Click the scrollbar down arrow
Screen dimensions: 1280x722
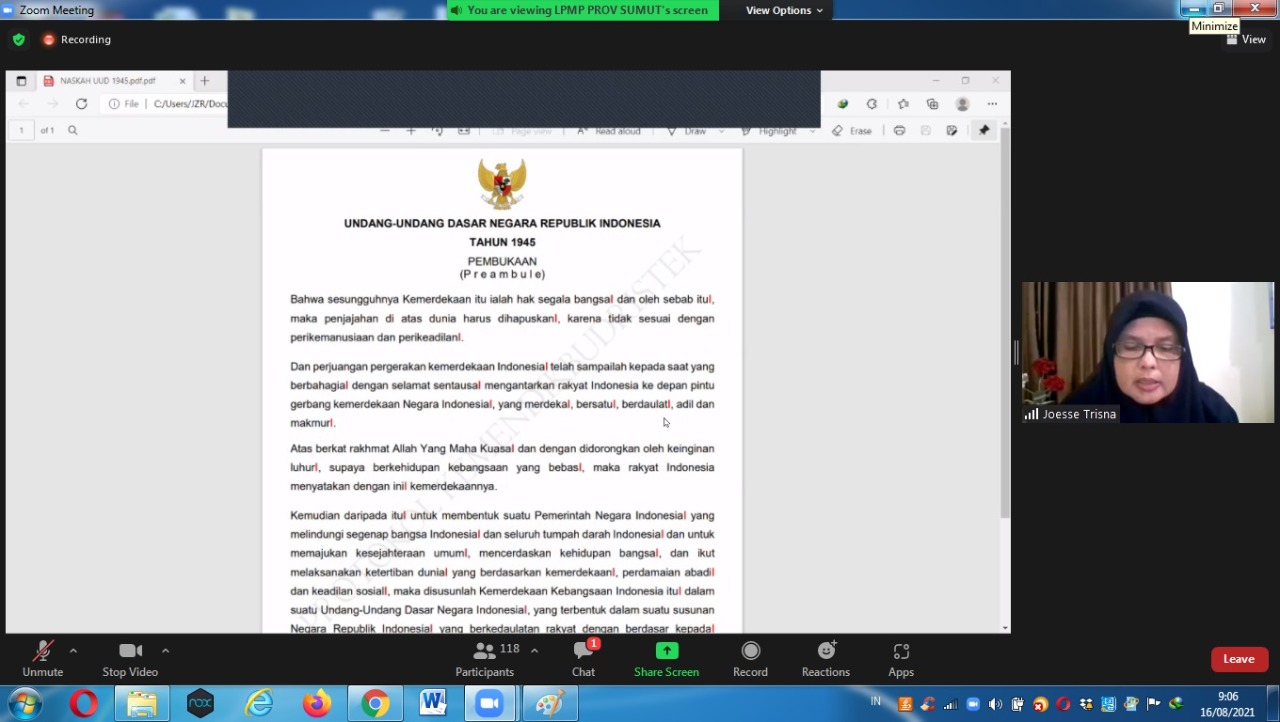tap(1005, 627)
